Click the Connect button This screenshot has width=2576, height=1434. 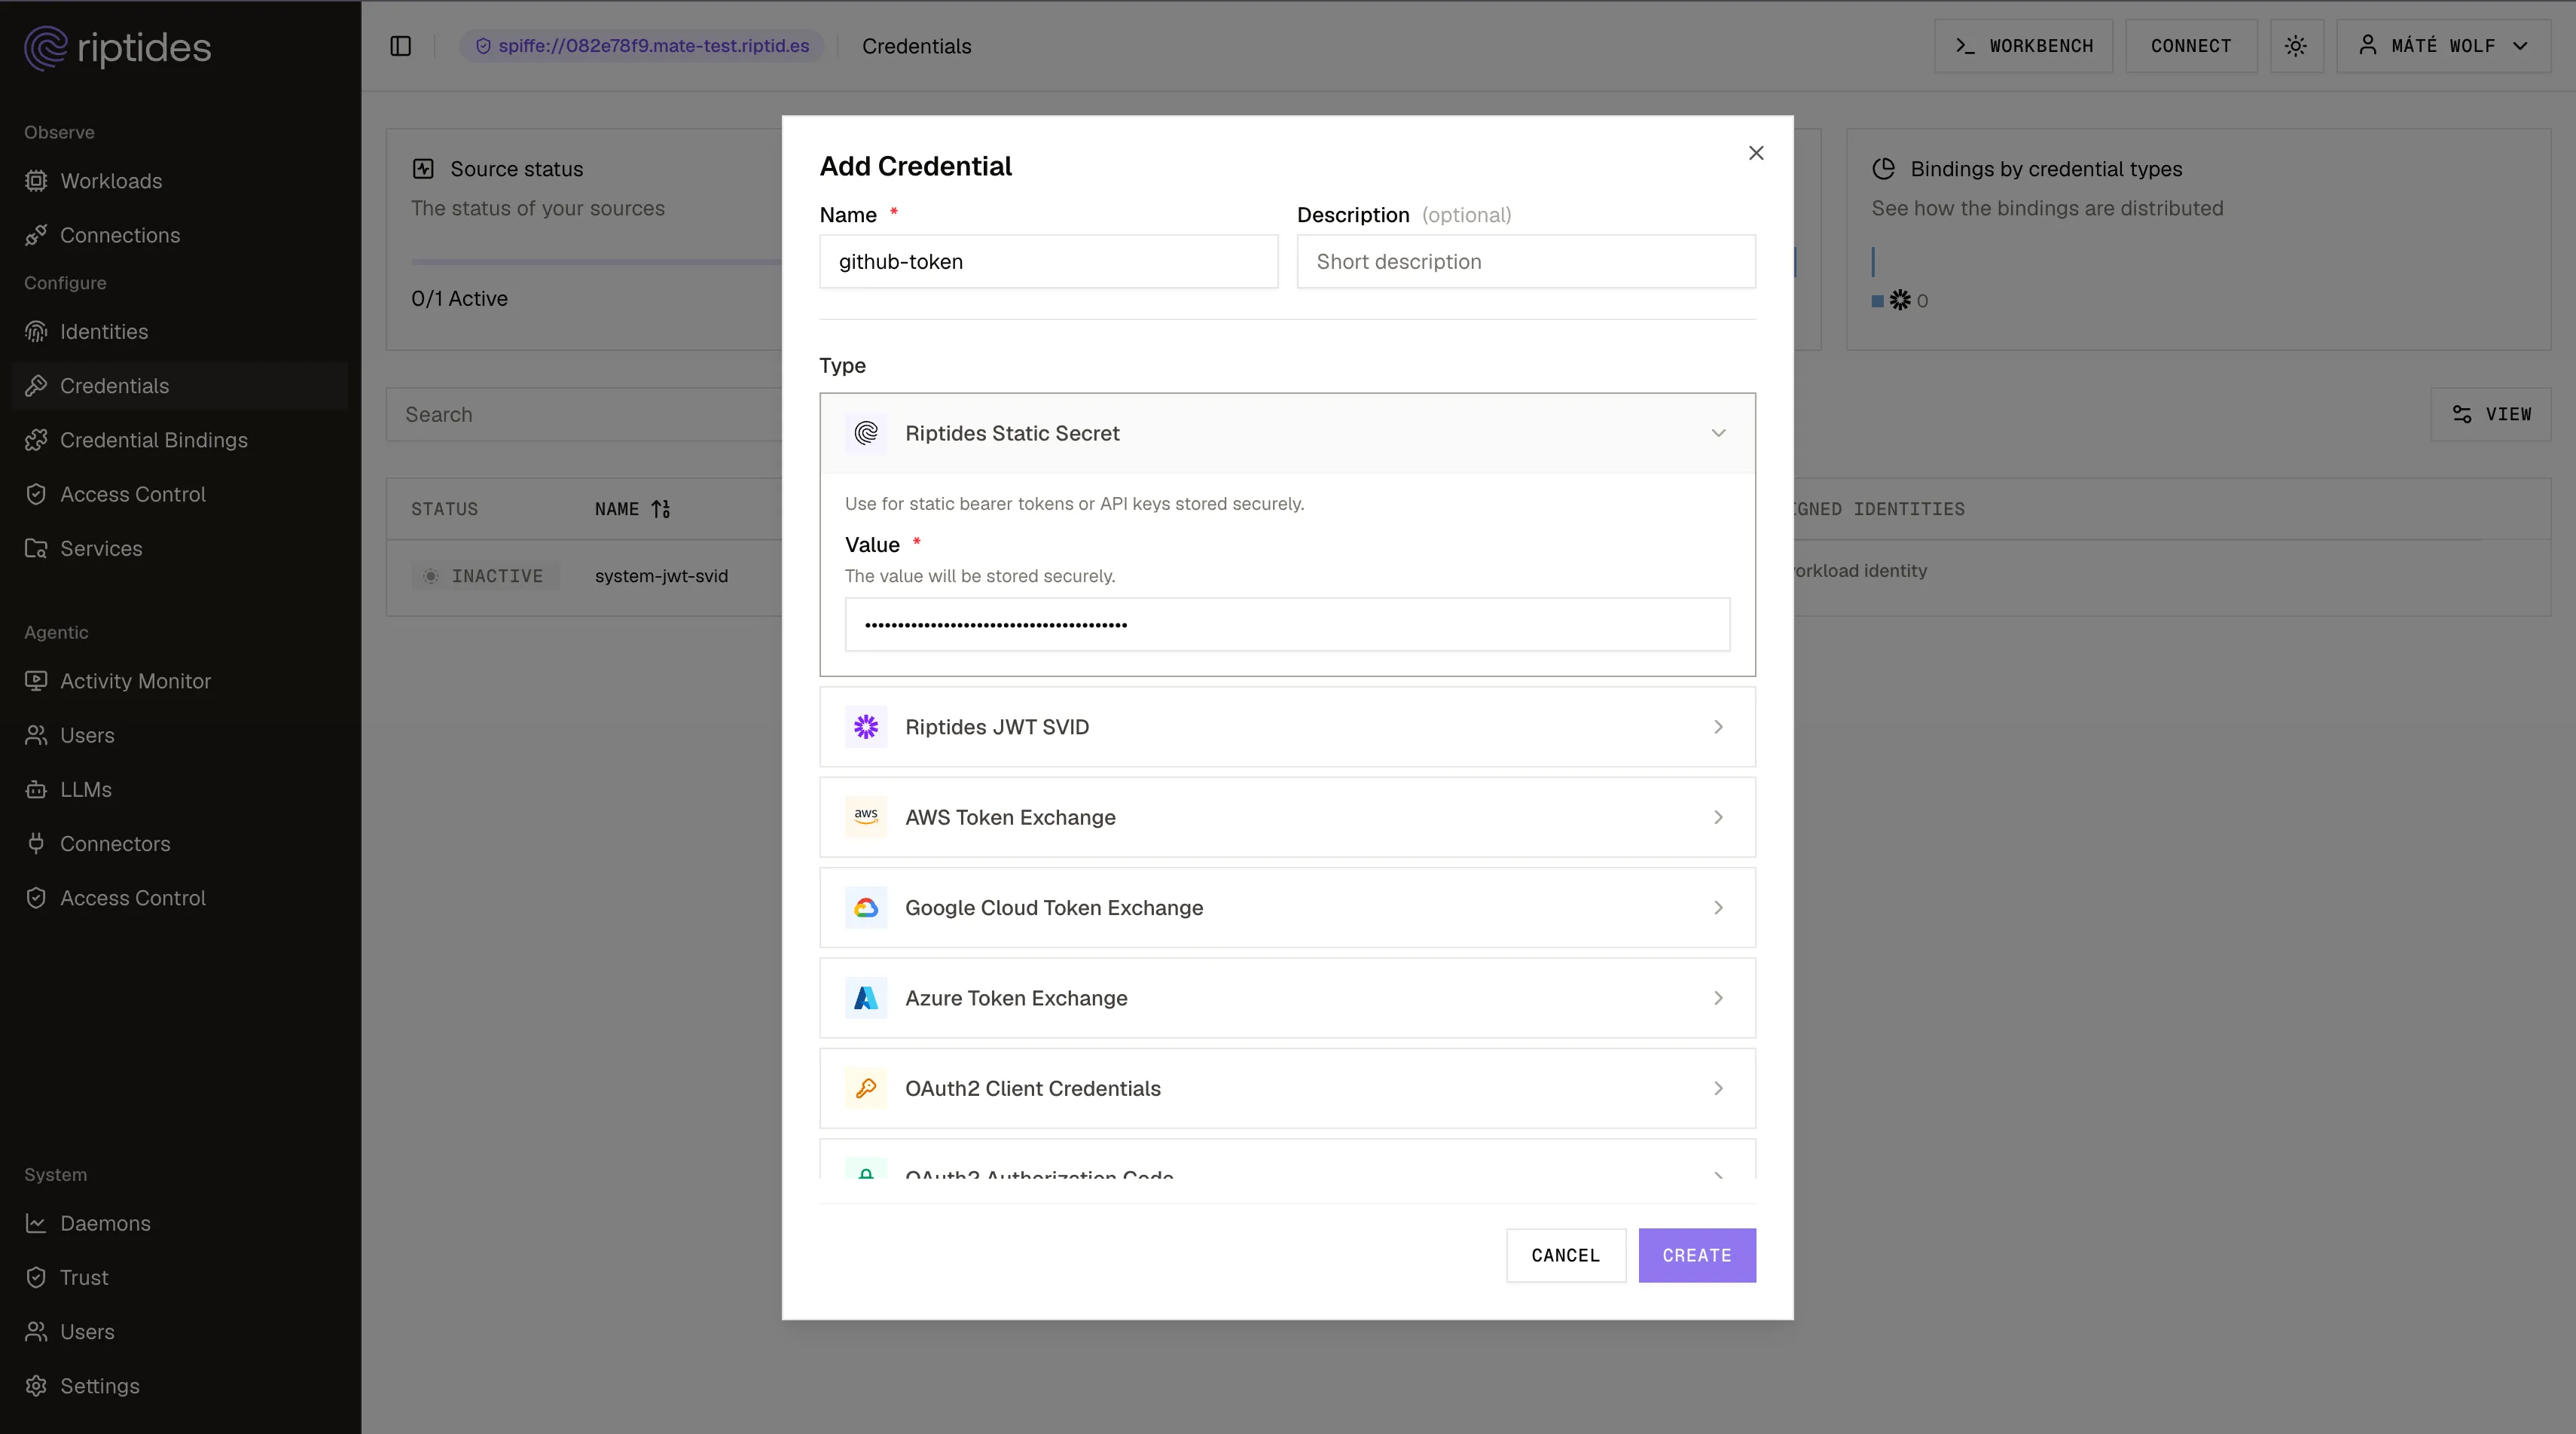2191,46
